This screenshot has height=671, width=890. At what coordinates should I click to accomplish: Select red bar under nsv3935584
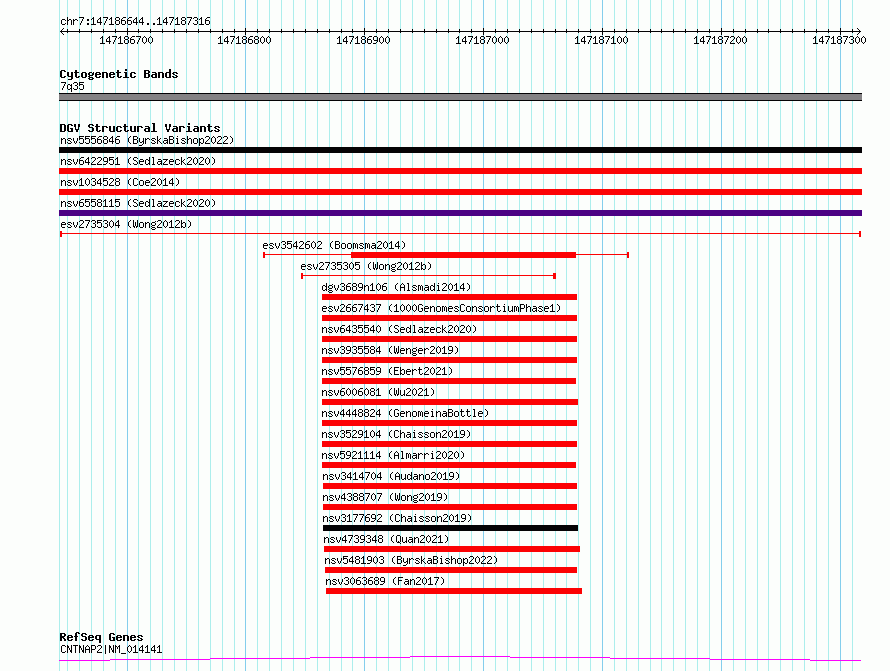coord(449,360)
